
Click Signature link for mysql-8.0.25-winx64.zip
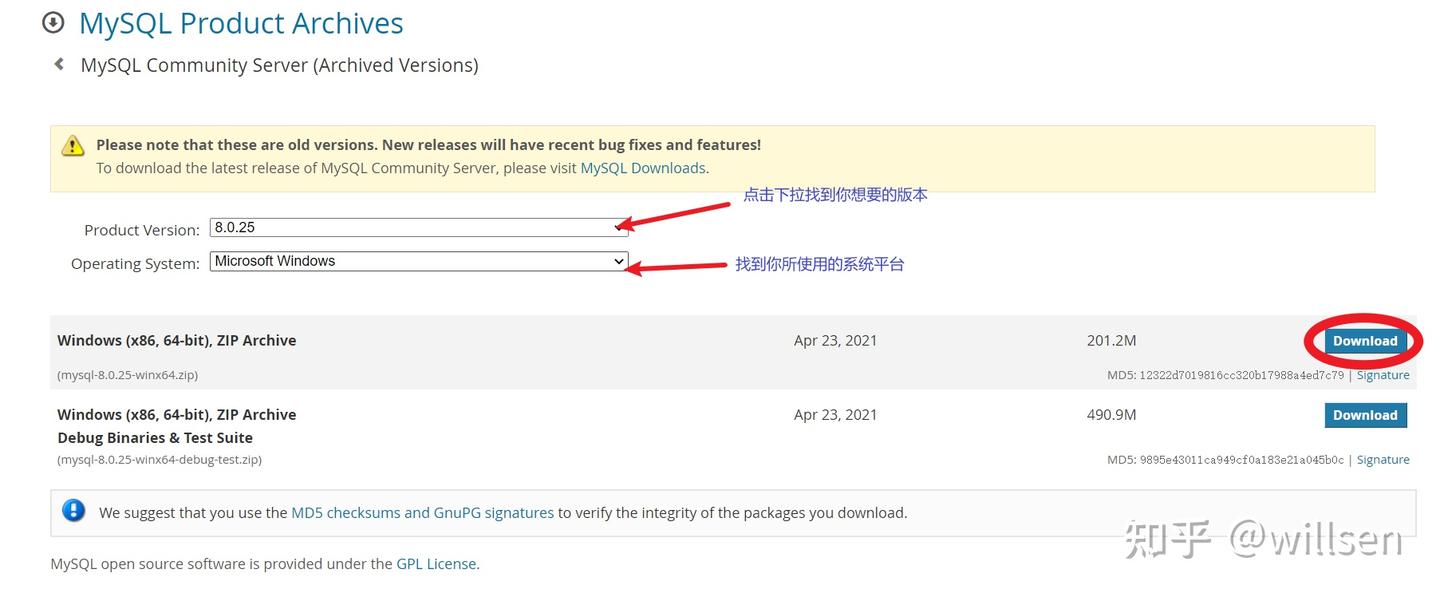pos(1383,374)
